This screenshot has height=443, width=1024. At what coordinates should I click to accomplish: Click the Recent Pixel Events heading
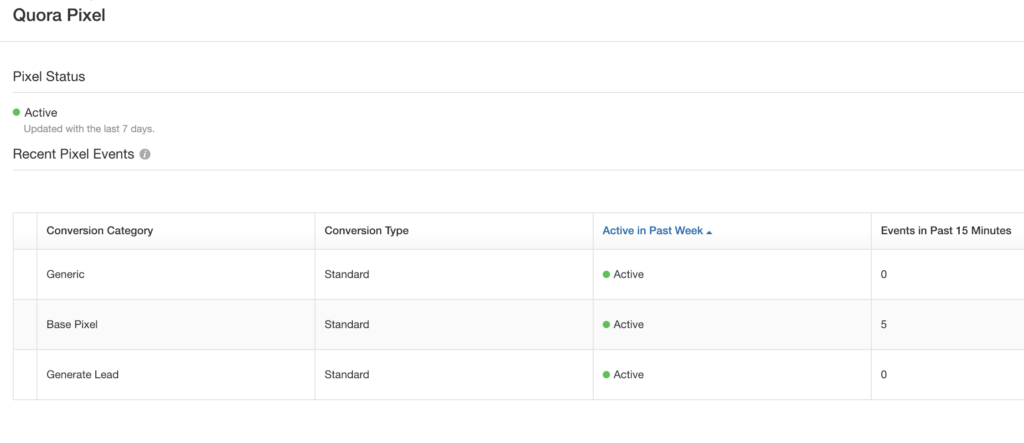click(x=73, y=155)
